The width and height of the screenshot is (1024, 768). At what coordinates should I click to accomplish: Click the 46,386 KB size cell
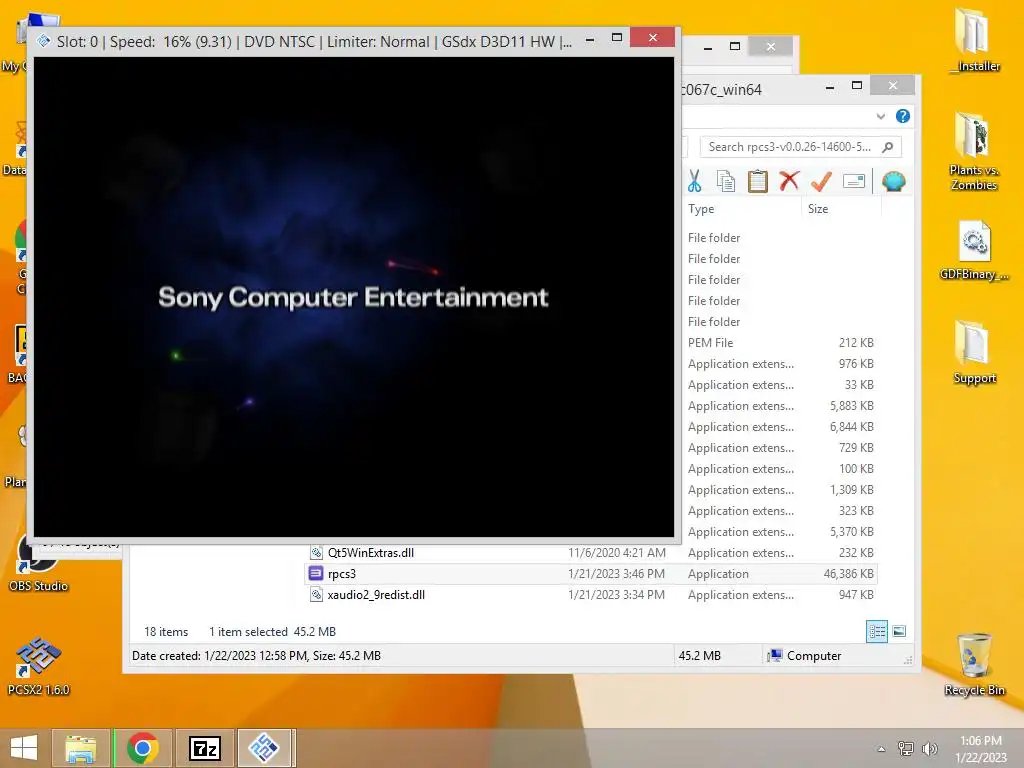pos(848,574)
